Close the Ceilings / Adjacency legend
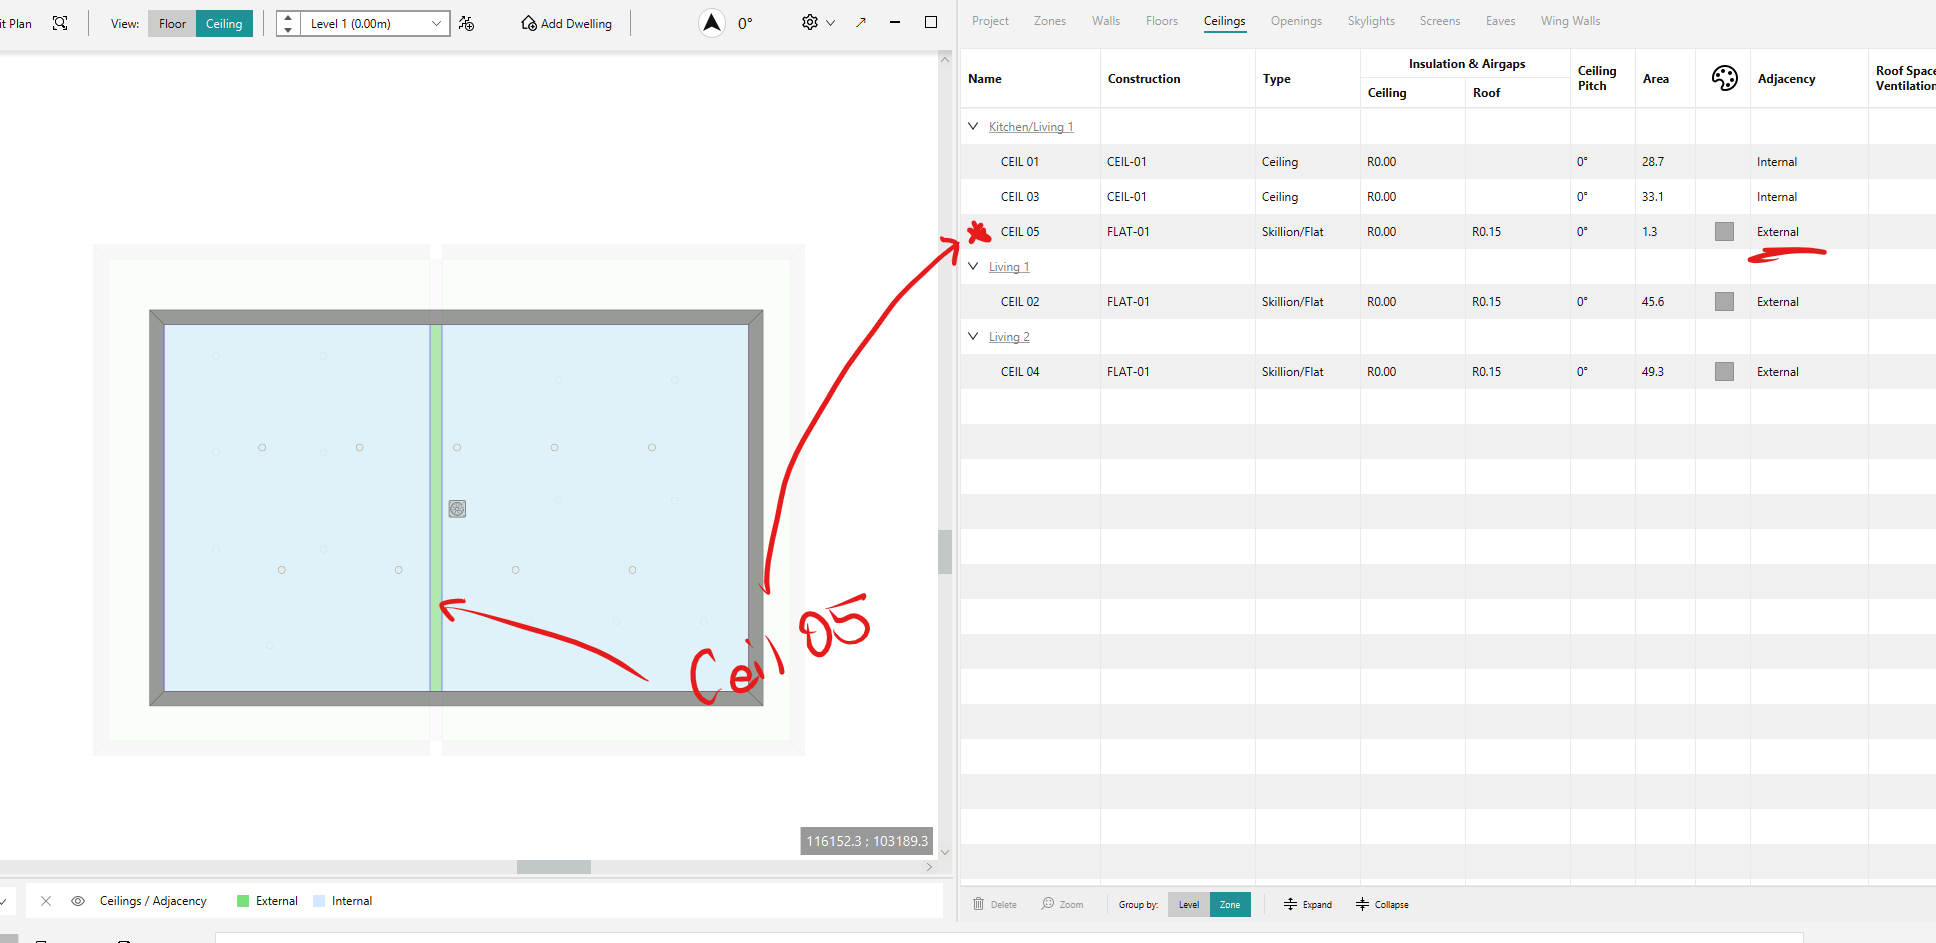1936x943 pixels. coord(46,901)
